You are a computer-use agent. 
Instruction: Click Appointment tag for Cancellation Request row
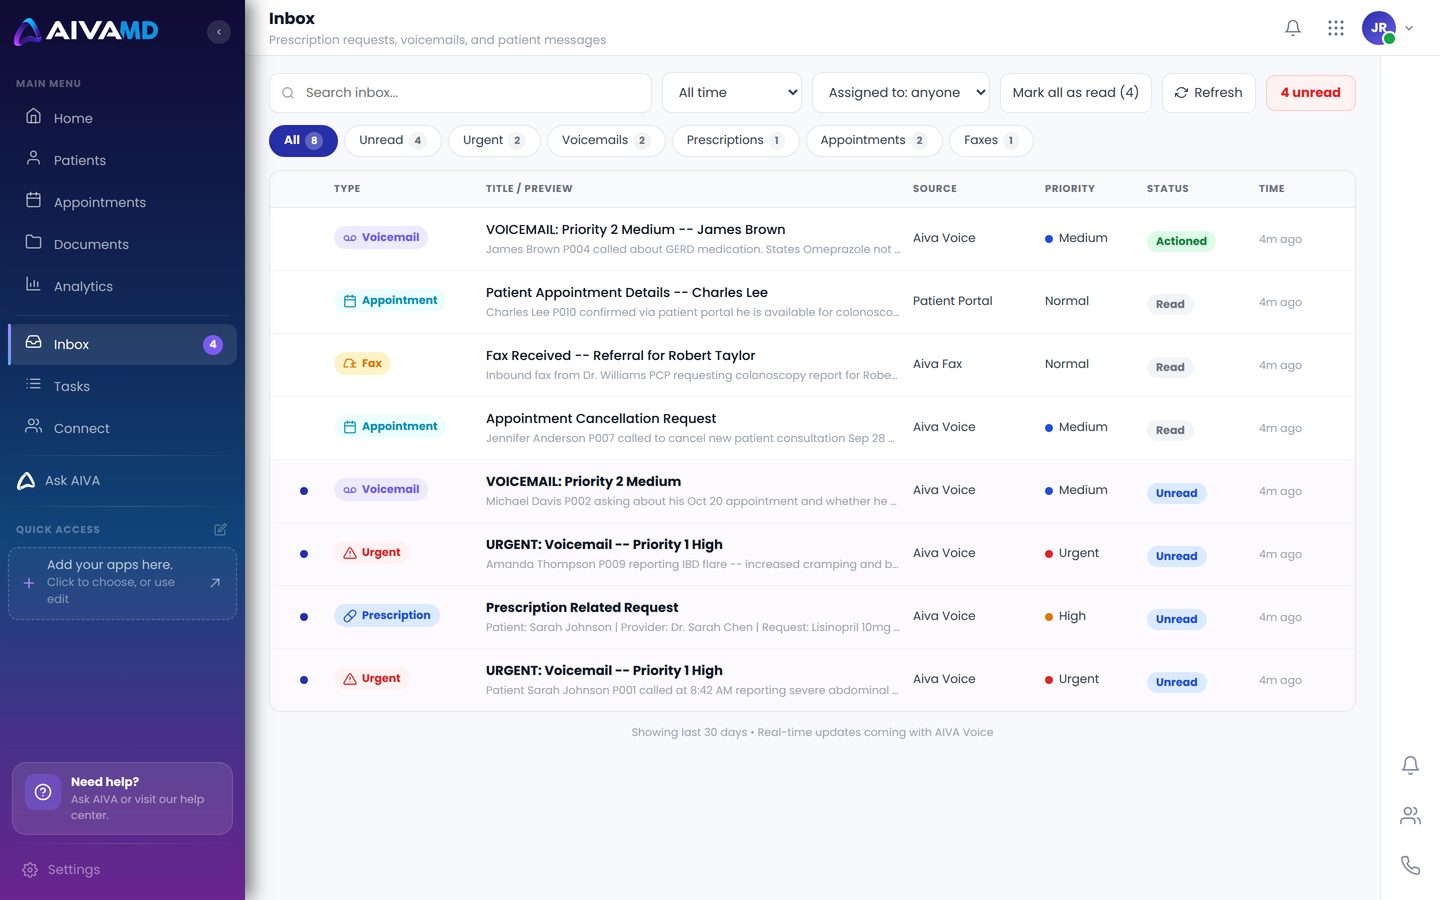390,427
